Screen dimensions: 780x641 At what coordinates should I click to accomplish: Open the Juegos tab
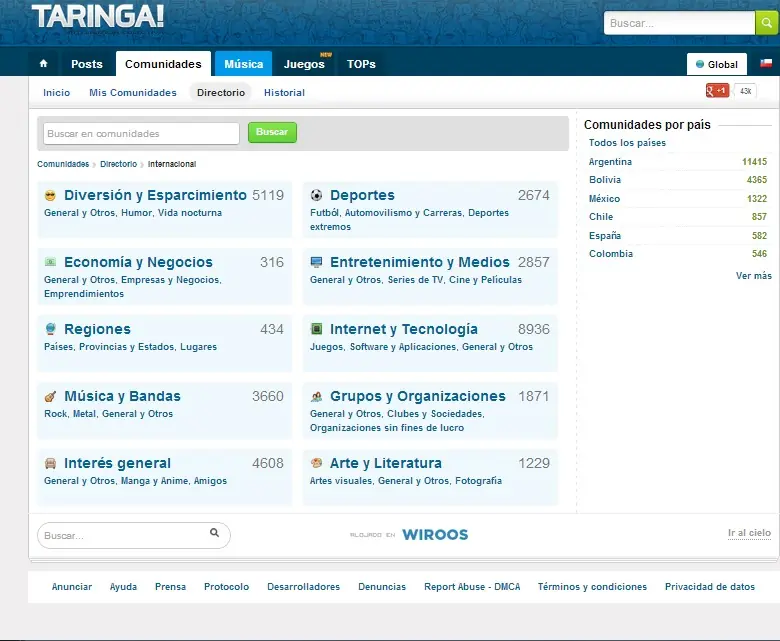[304, 64]
